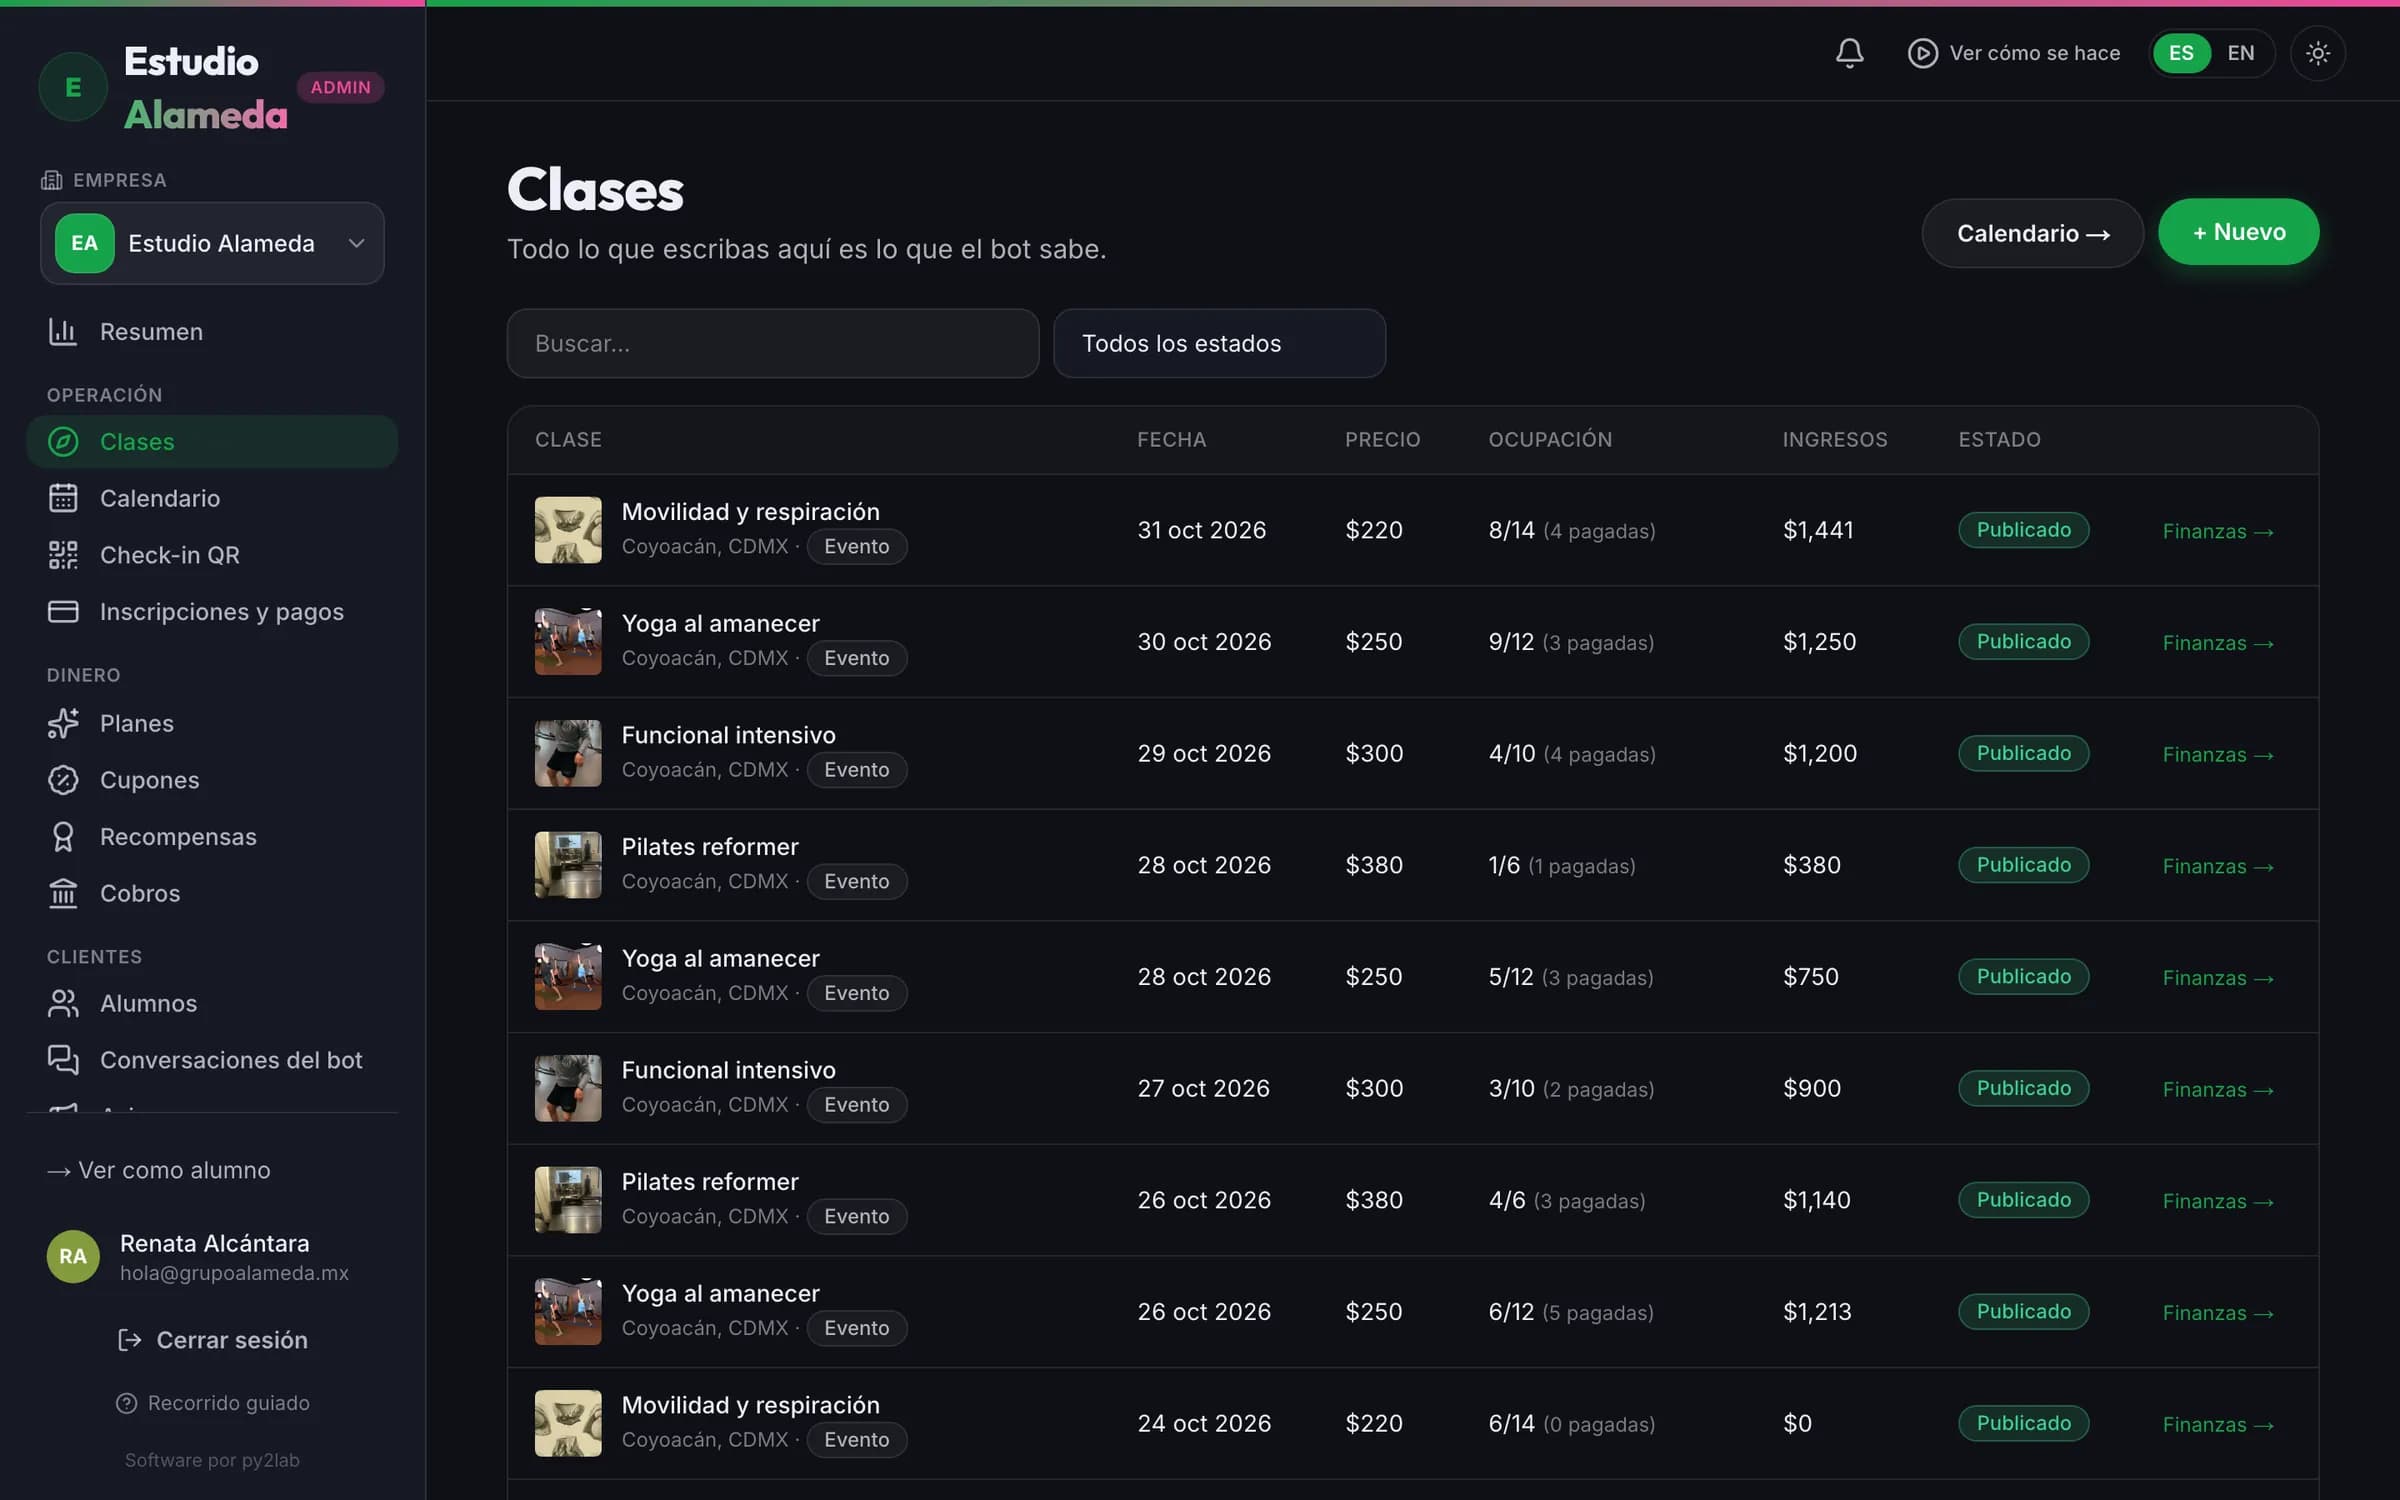The height and width of the screenshot is (1500, 2400).
Task: Click the Inscripciones y pagos card icon
Action: click(x=63, y=611)
